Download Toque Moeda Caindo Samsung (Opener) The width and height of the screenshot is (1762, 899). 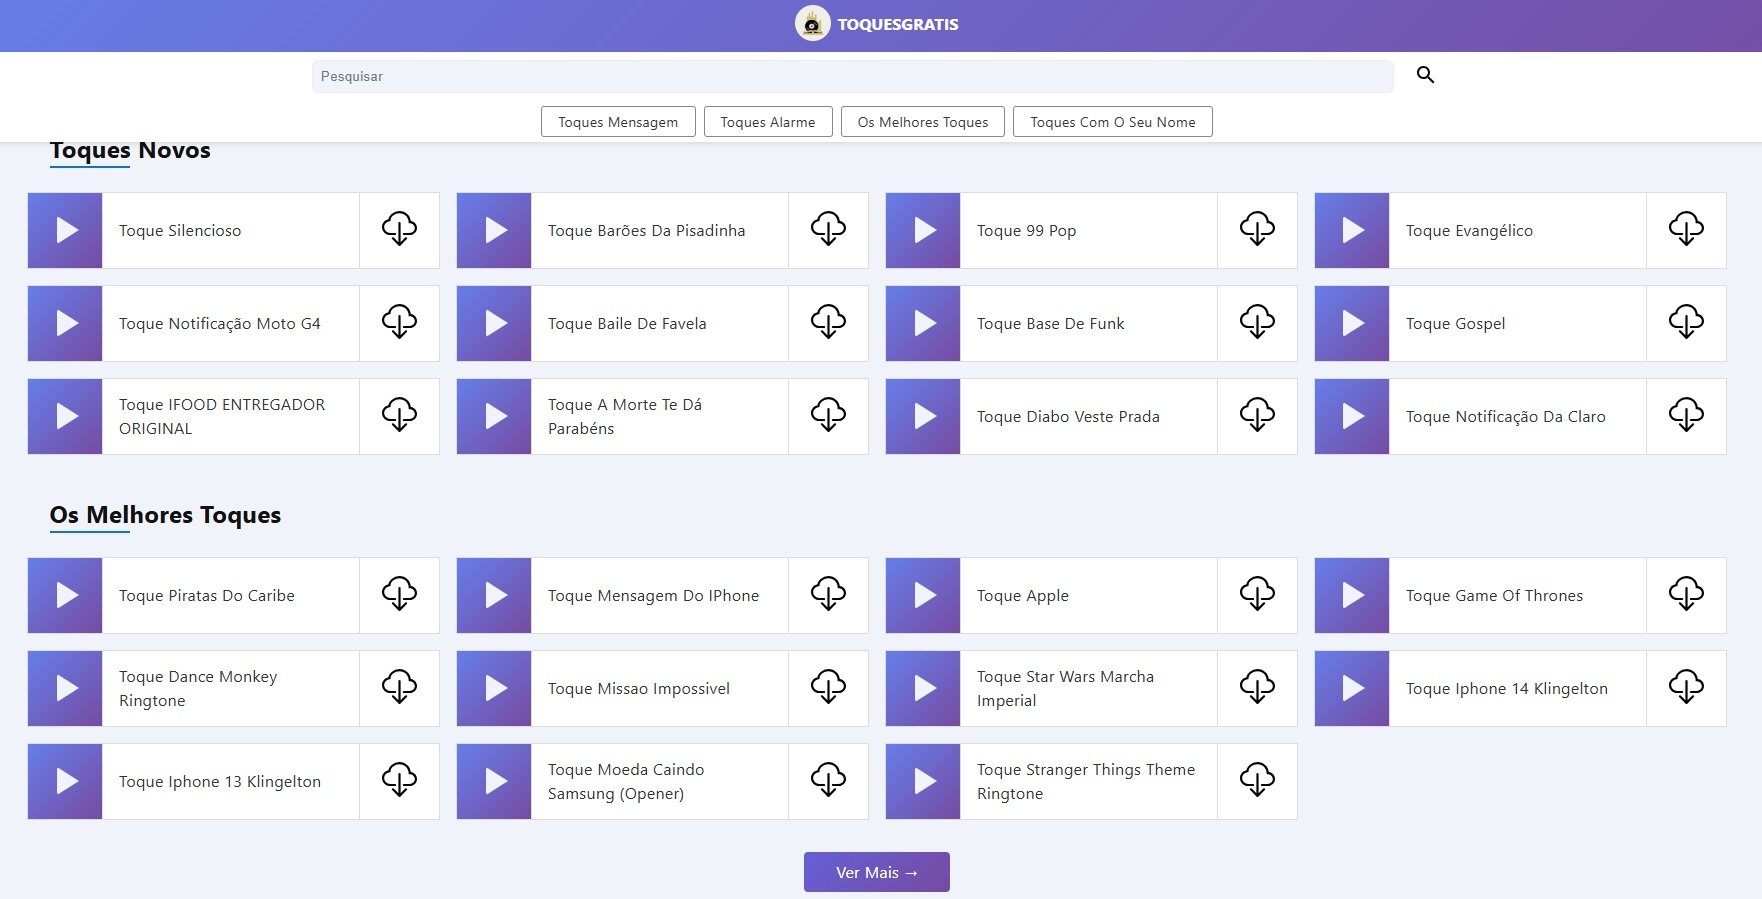(828, 780)
